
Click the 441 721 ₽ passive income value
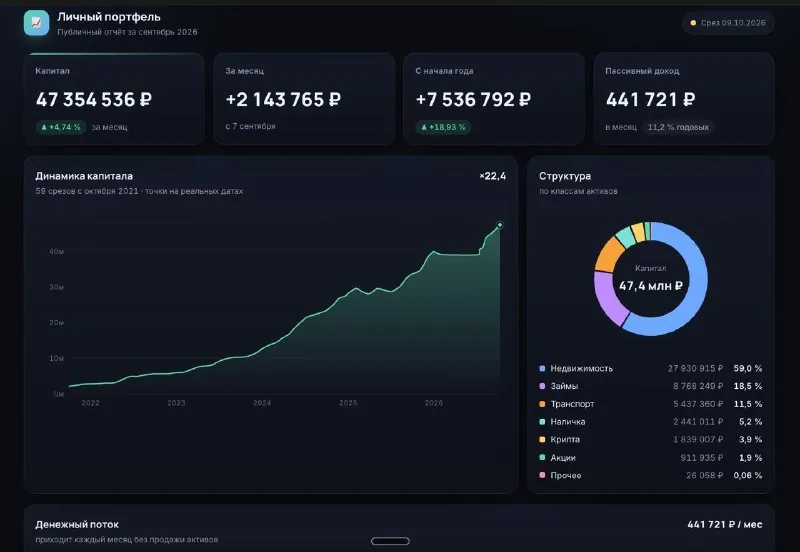coord(650,99)
